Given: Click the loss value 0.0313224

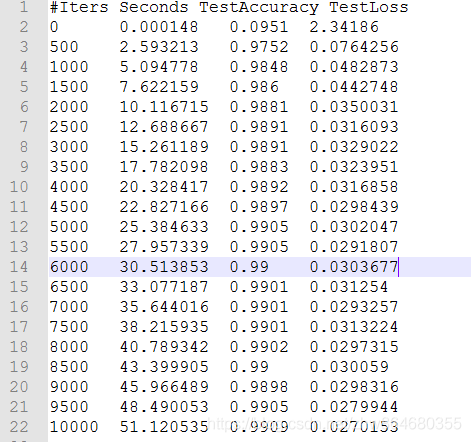Looking at the screenshot, I should pos(354,327).
